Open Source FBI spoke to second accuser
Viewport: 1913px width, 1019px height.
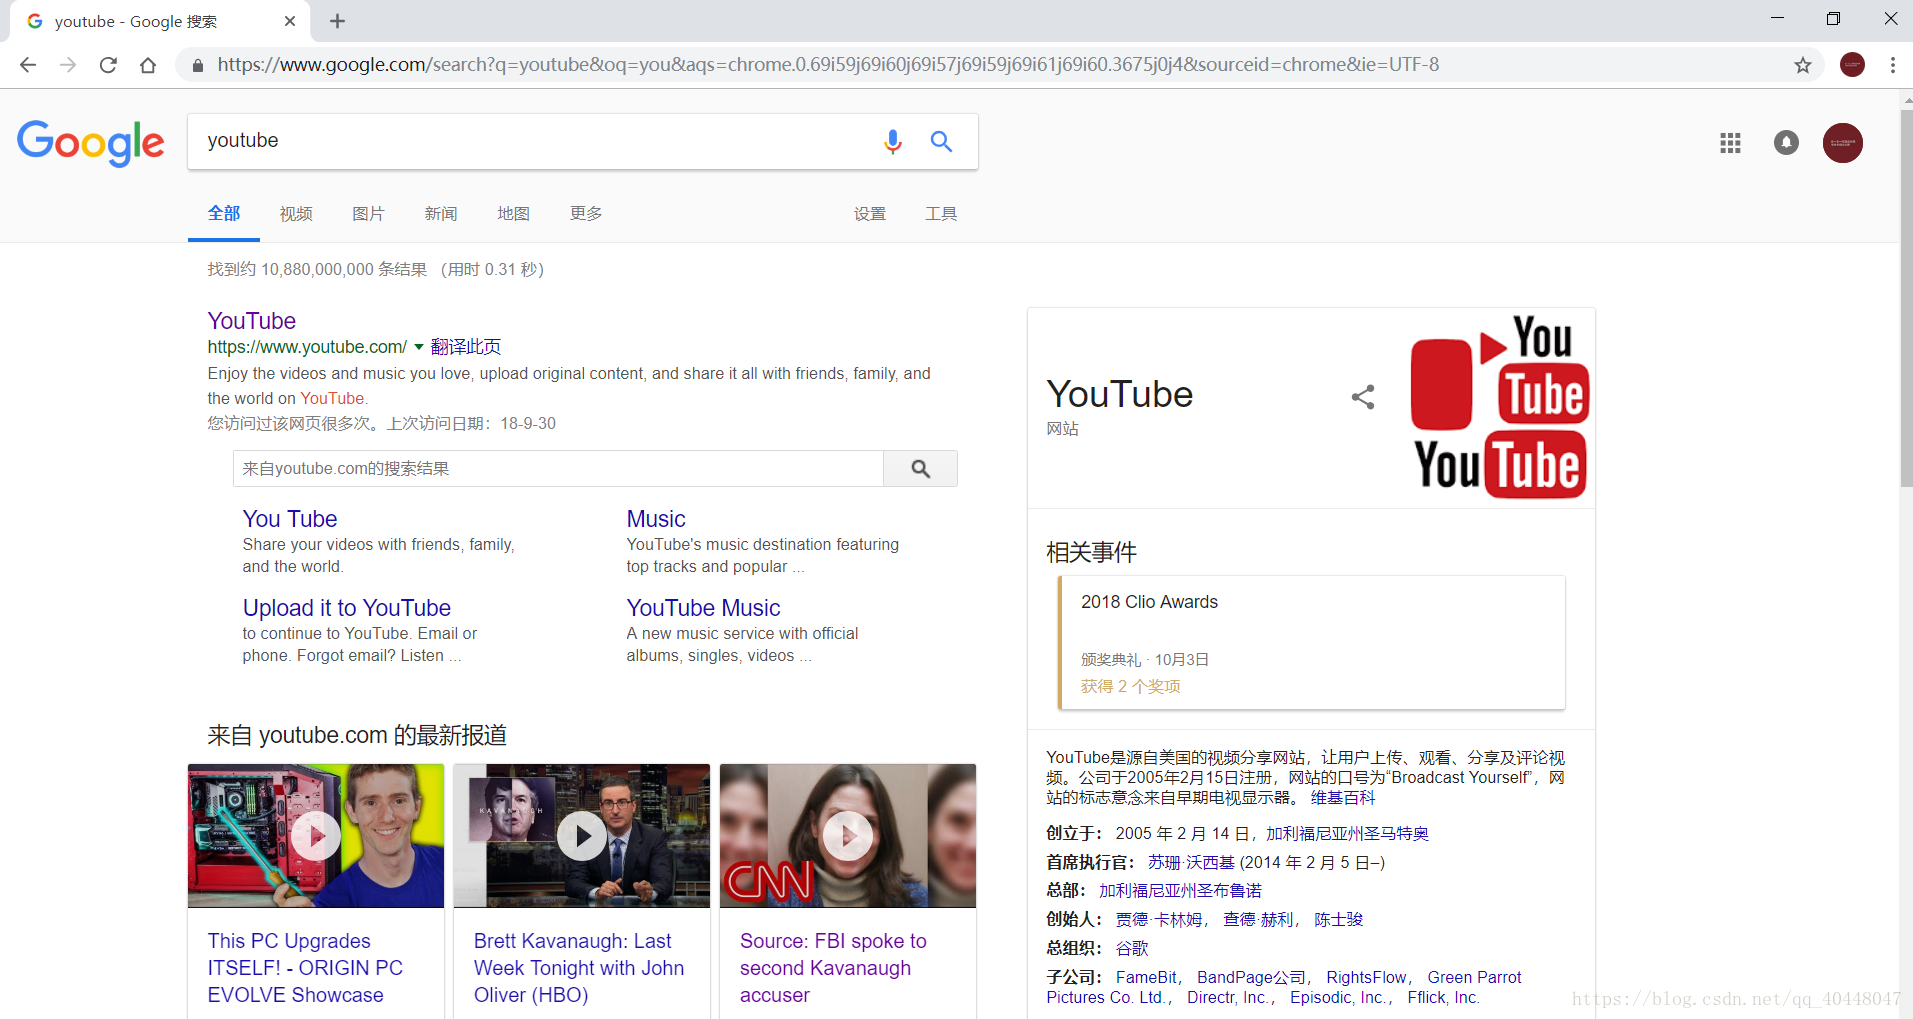click(833, 968)
